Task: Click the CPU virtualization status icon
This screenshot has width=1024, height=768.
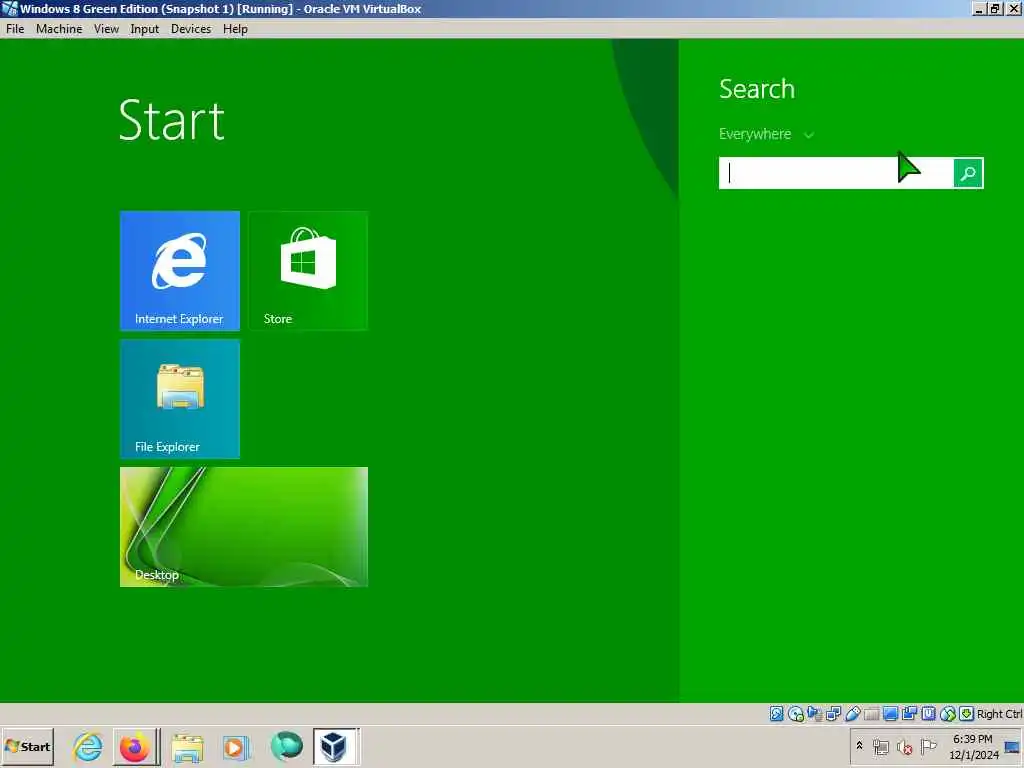Action: [x=928, y=714]
